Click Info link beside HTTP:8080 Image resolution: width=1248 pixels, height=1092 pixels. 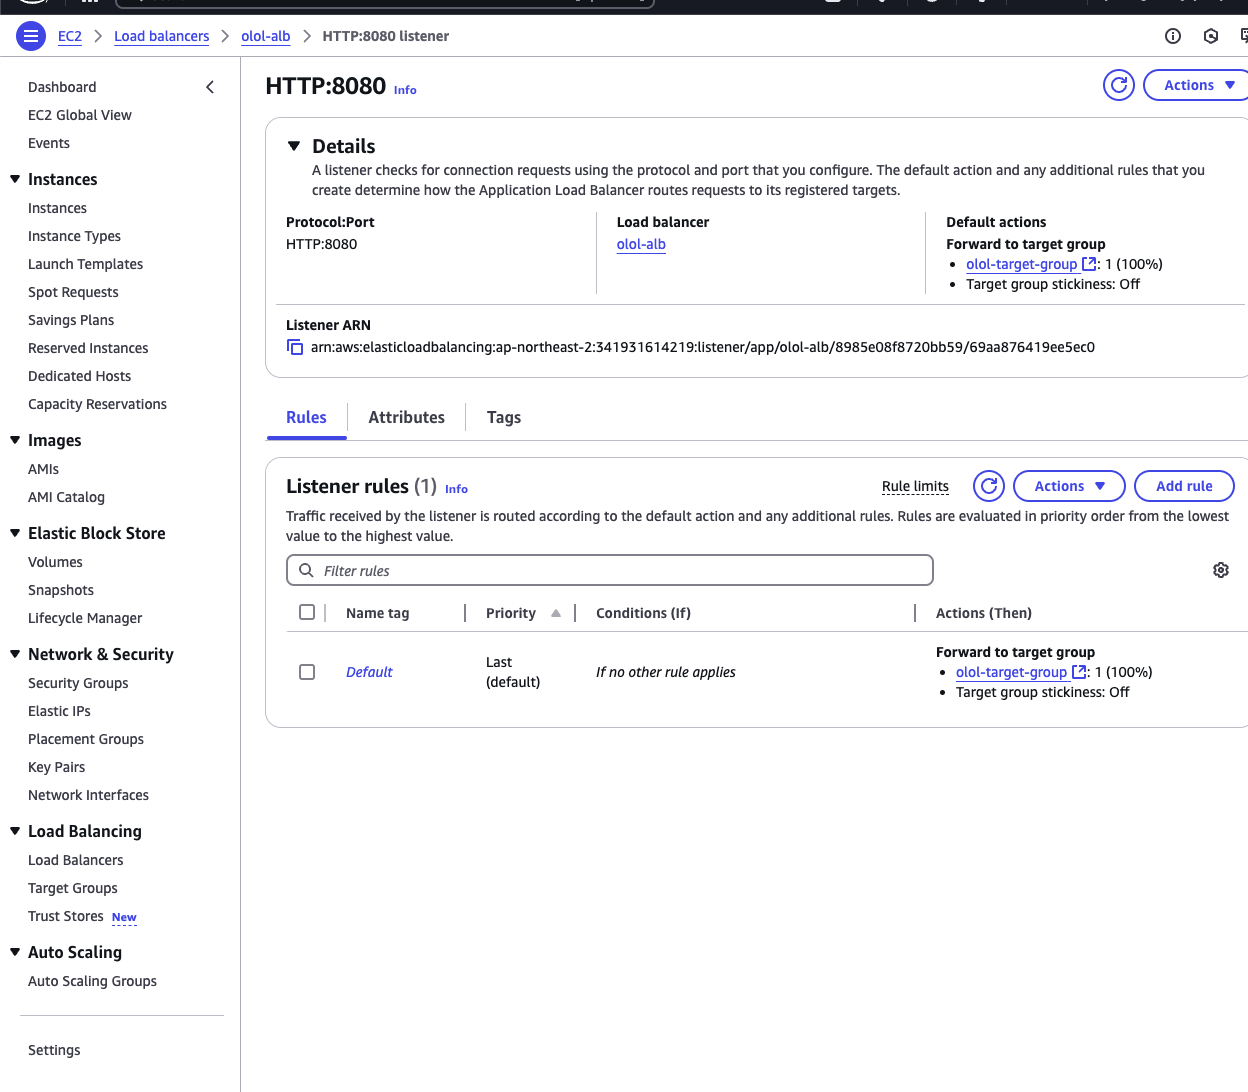(405, 90)
